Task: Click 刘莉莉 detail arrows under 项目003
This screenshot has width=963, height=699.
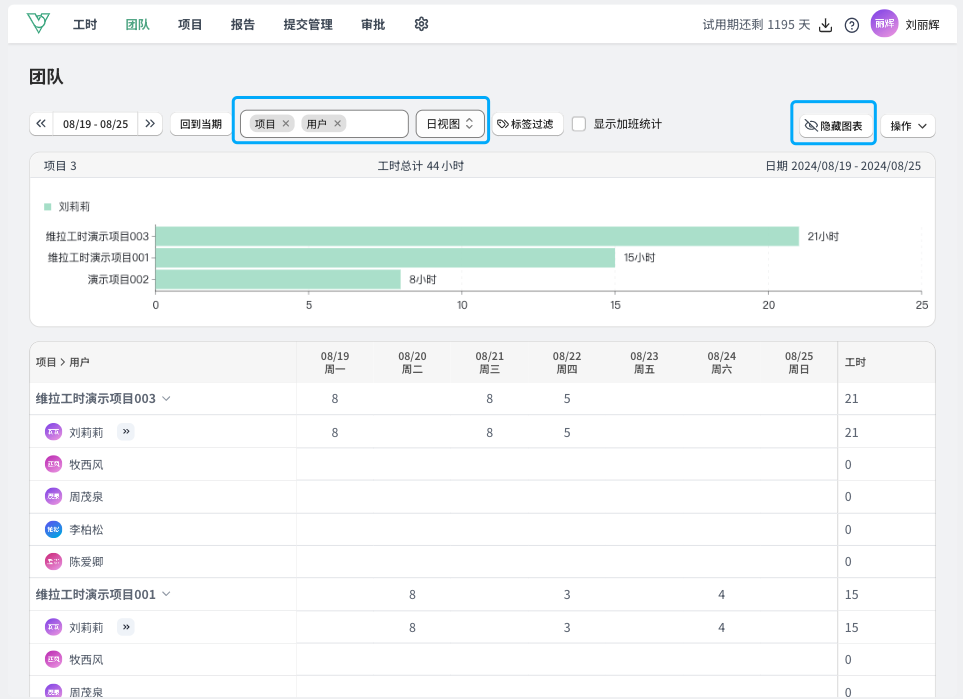Action: click(x=126, y=432)
